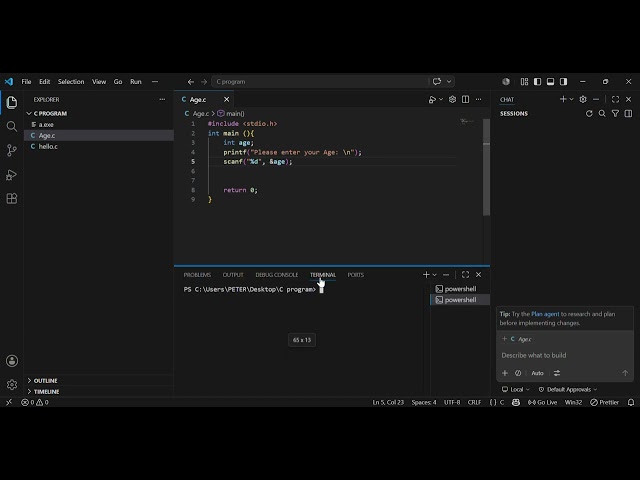
Task: Toggle sessions side layout icon
Action: tap(629, 113)
